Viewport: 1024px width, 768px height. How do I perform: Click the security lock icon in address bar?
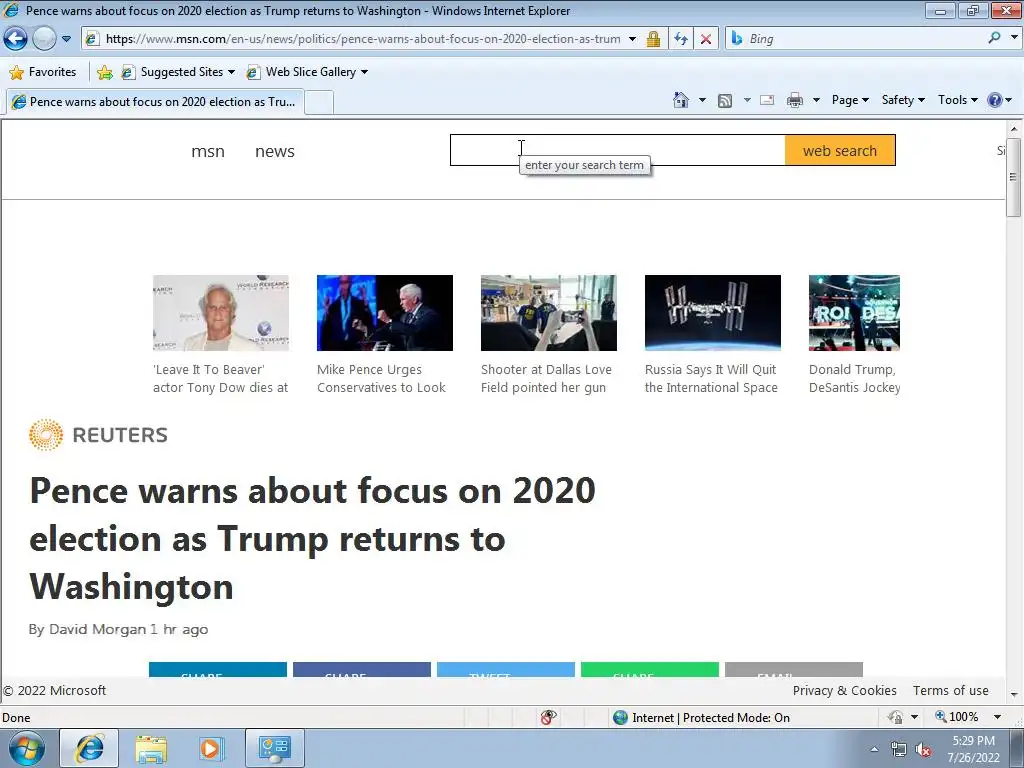653,39
